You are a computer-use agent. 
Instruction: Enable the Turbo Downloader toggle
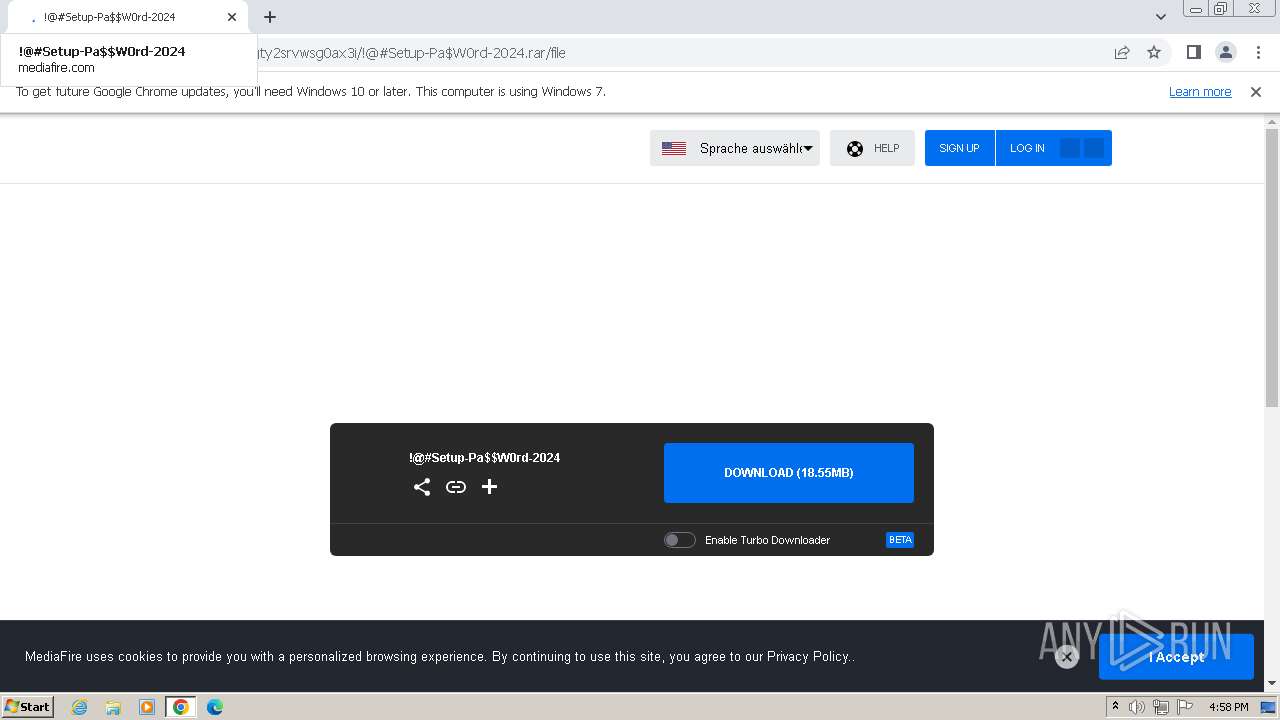680,540
